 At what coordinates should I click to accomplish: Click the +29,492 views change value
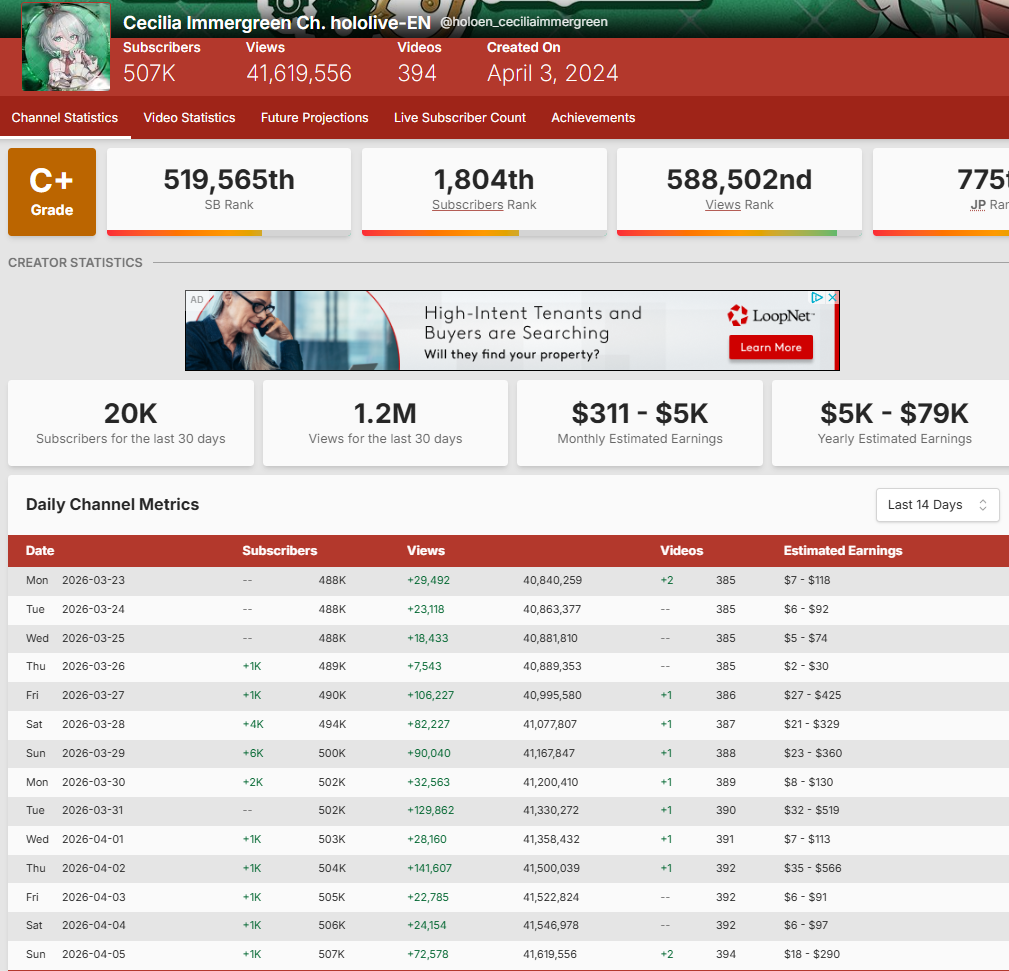[429, 580]
